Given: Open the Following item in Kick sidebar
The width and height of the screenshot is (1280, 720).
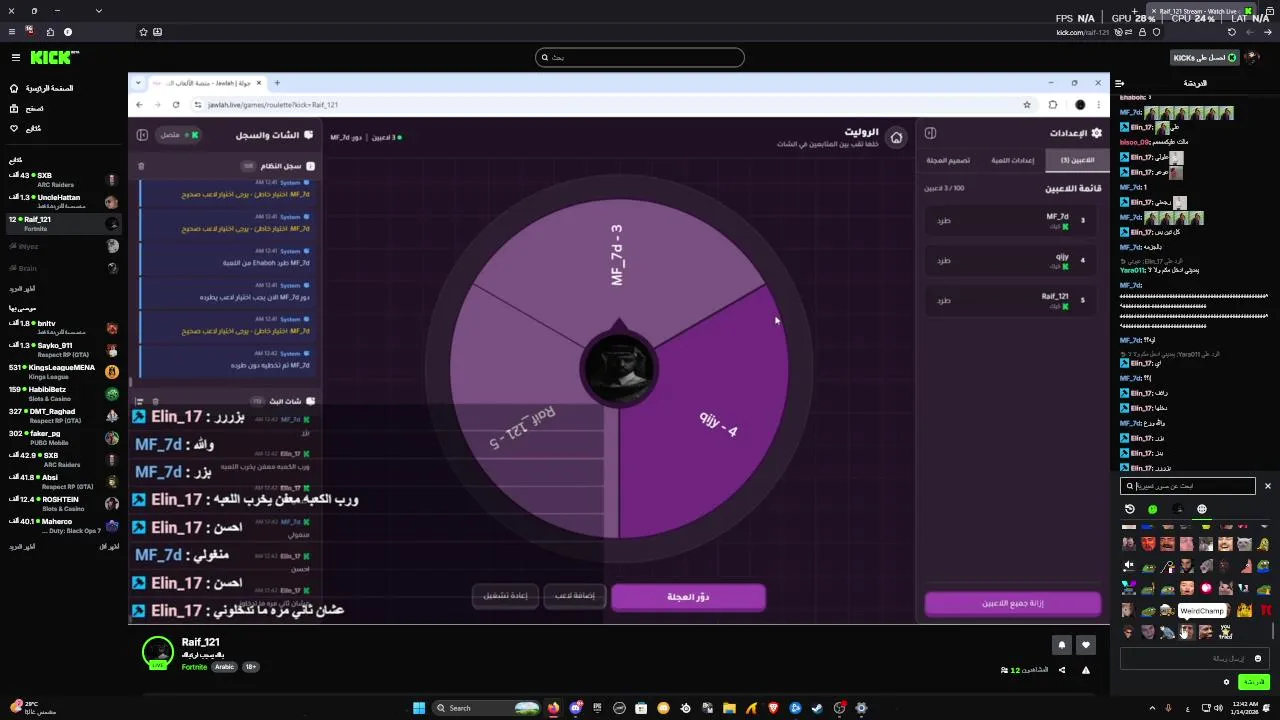Looking at the screenshot, I should (26, 128).
